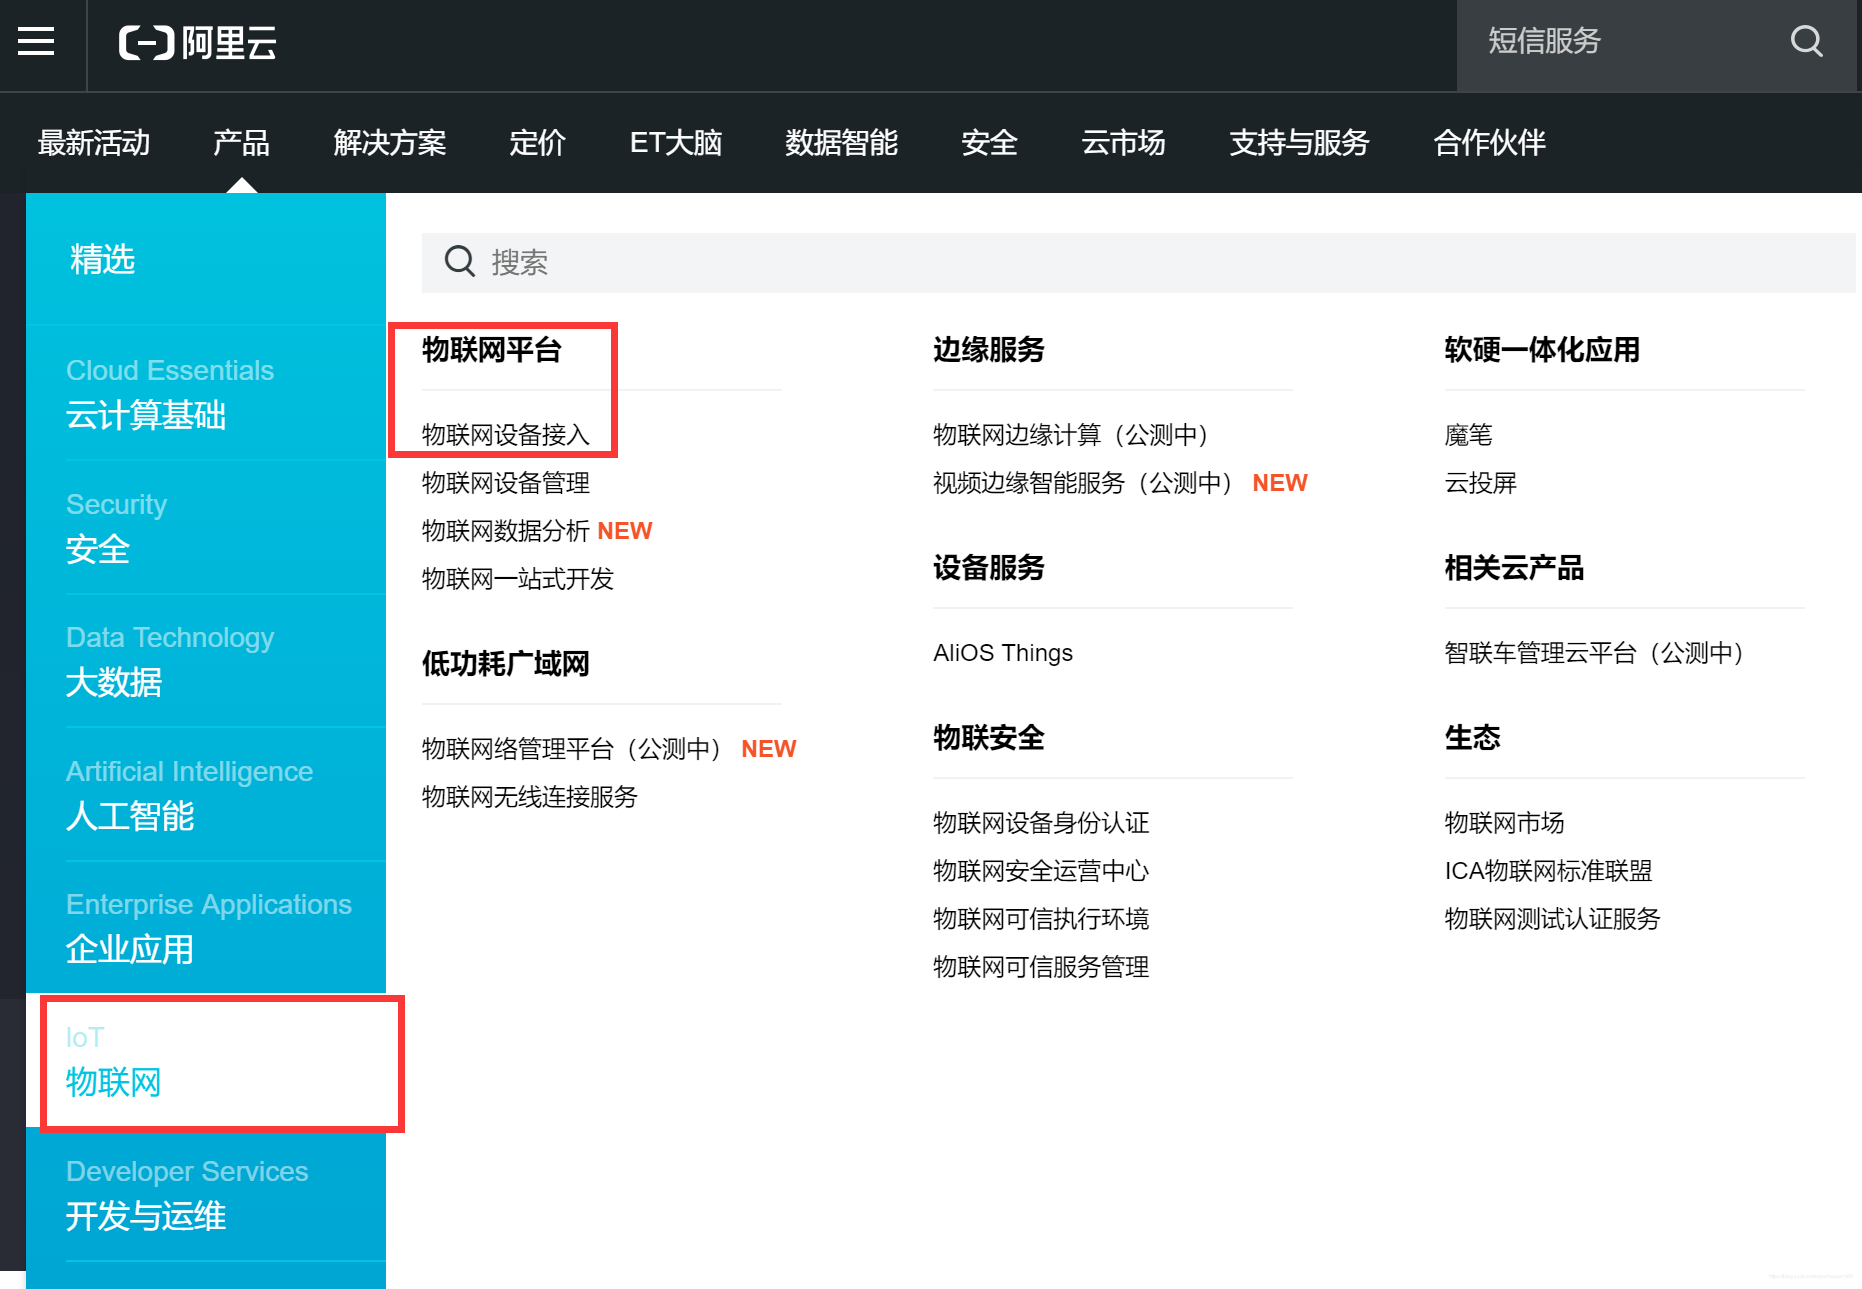Open 物联网边缘计算（公测中） link
Image resolution: width=1862 pixels, height=1289 pixels.
coord(1071,435)
